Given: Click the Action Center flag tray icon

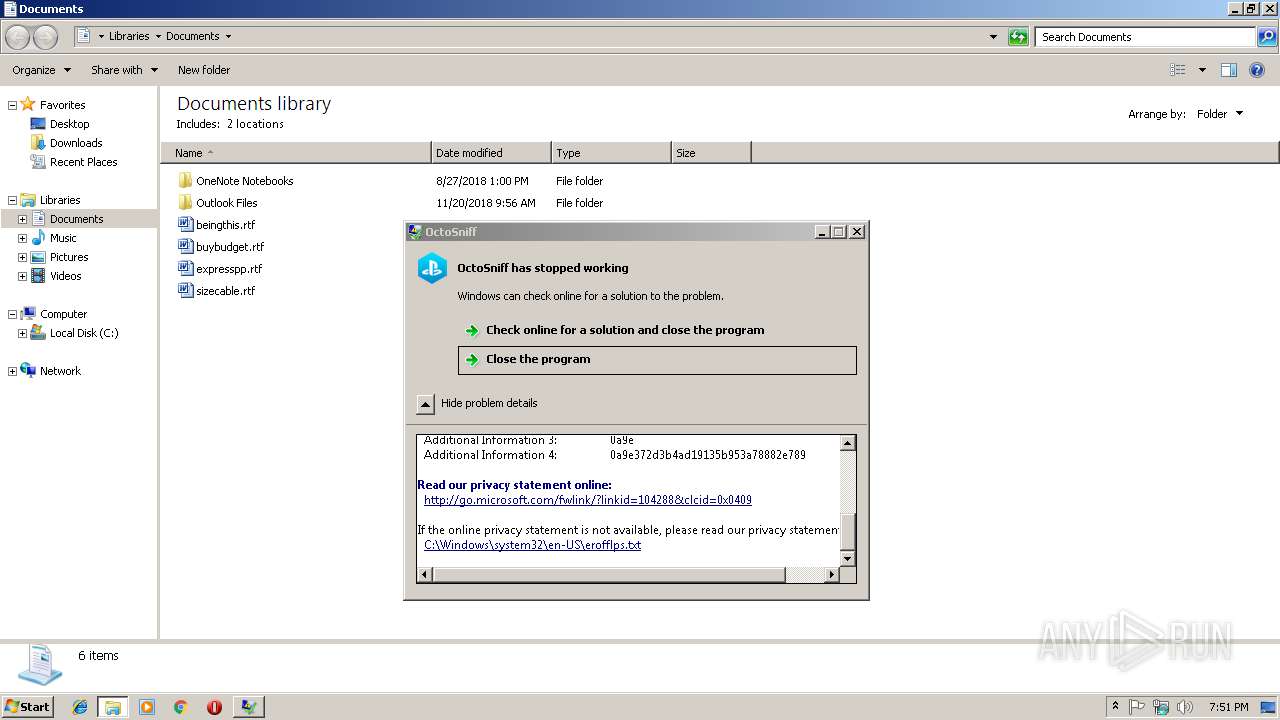Looking at the screenshot, I should (1138, 707).
